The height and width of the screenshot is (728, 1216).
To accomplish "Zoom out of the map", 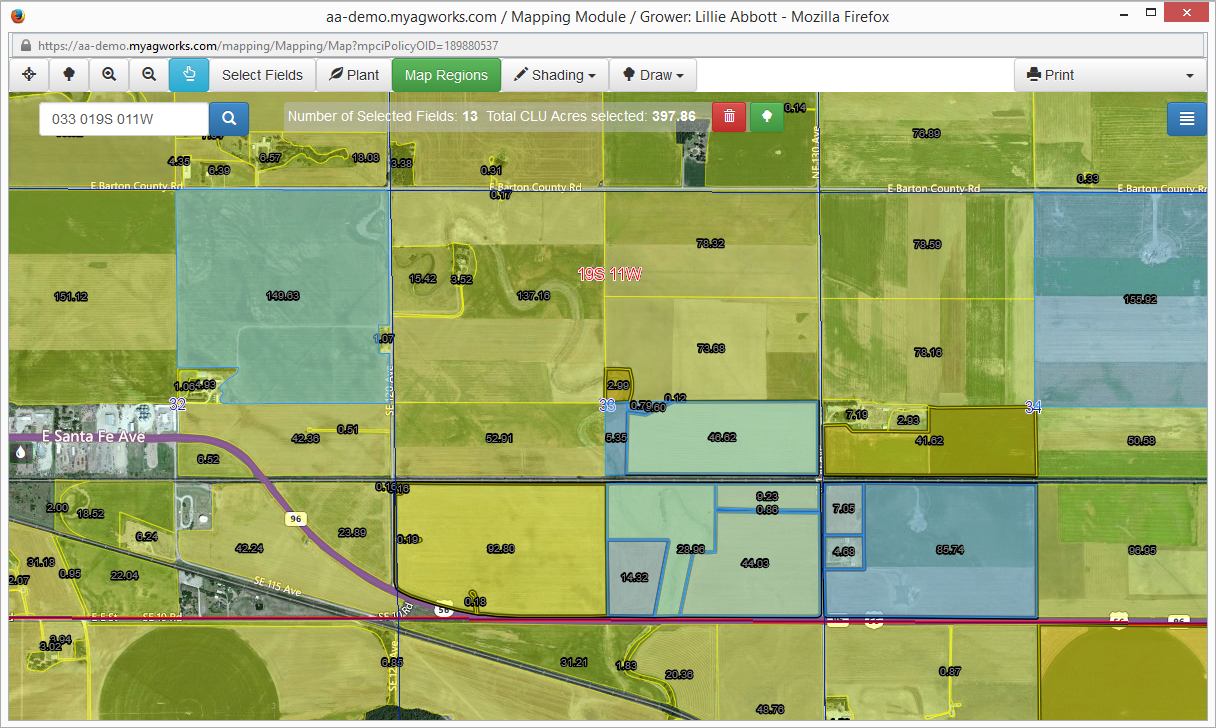I will [x=149, y=75].
